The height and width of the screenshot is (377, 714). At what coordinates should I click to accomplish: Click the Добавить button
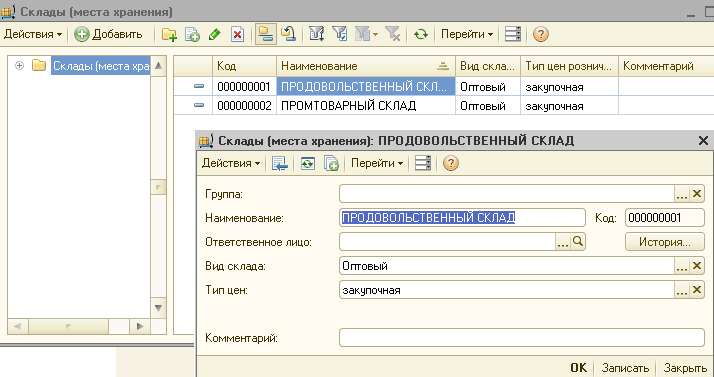[108, 34]
